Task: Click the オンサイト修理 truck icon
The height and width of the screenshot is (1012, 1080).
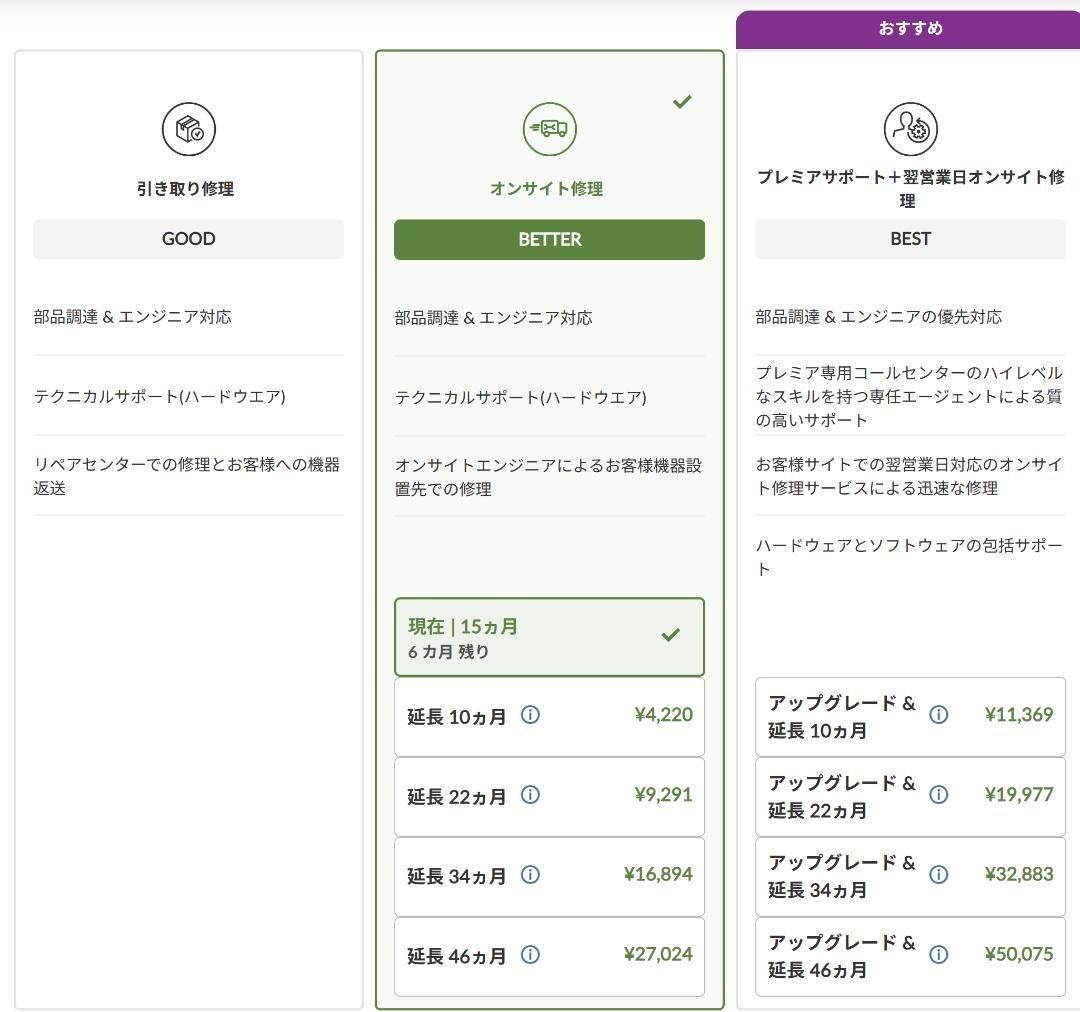Action: click(x=549, y=128)
